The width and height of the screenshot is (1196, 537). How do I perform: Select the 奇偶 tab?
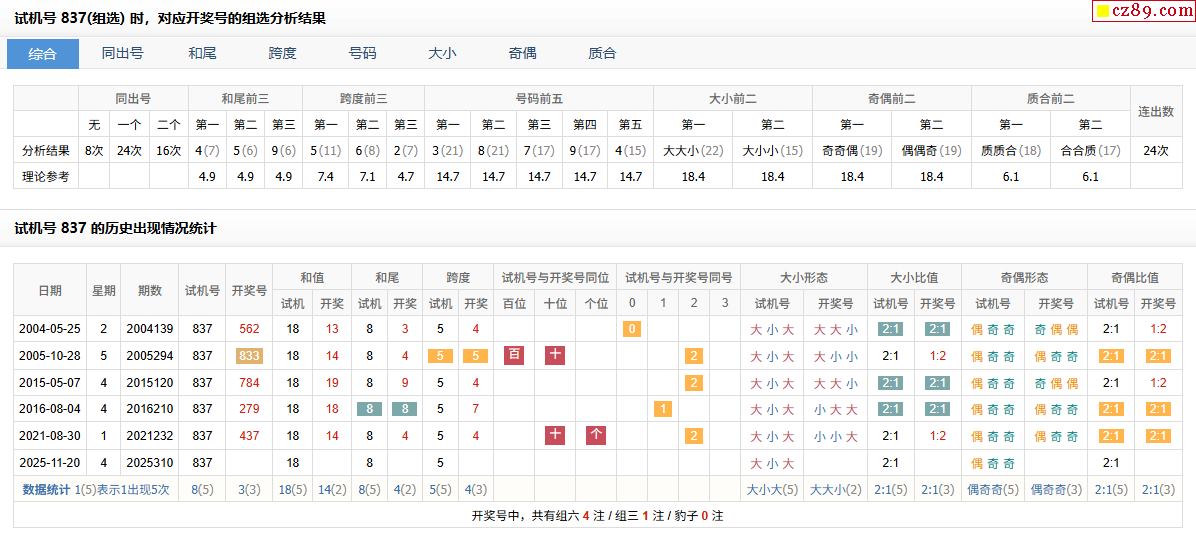[x=522, y=54]
